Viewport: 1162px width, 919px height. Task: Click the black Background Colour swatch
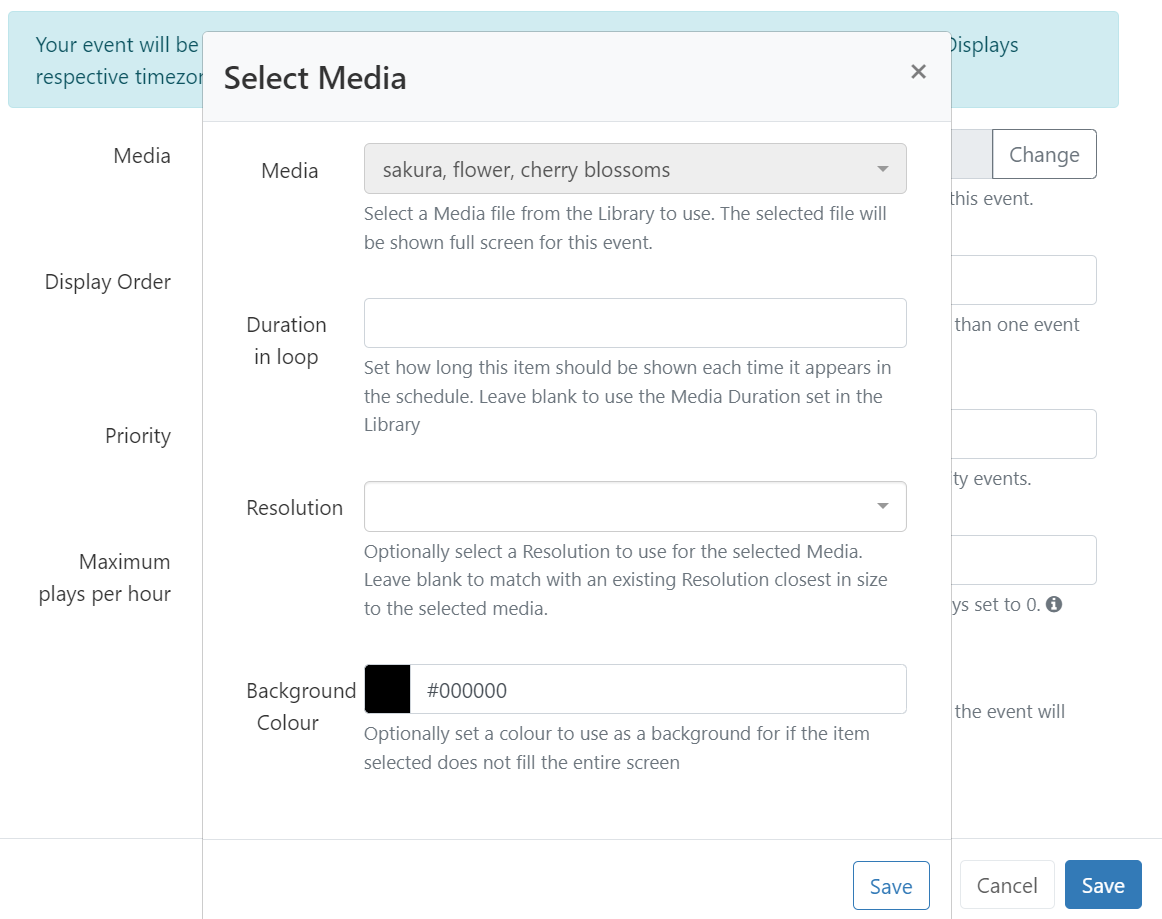point(387,689)
